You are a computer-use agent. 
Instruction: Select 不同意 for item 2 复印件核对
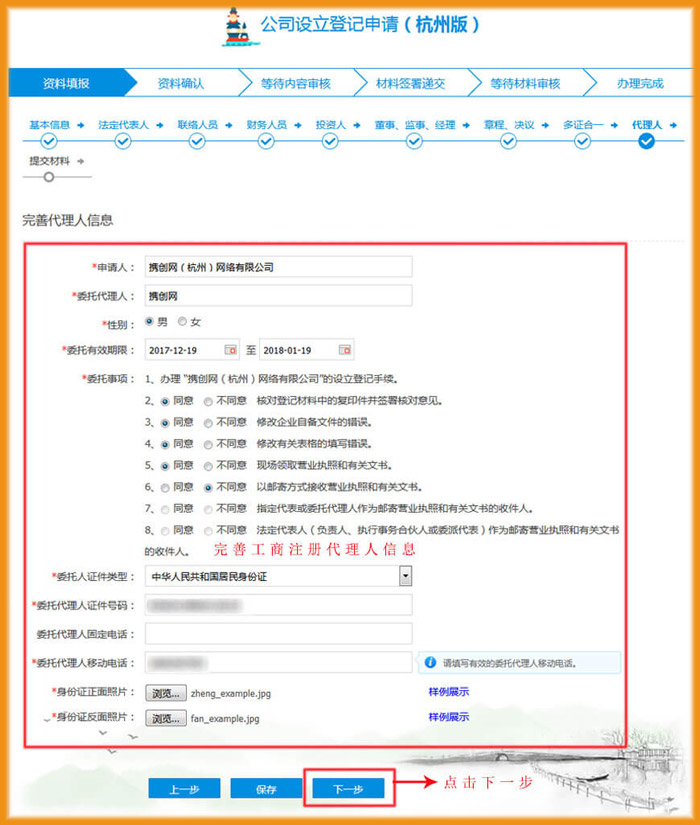point(208,400)
